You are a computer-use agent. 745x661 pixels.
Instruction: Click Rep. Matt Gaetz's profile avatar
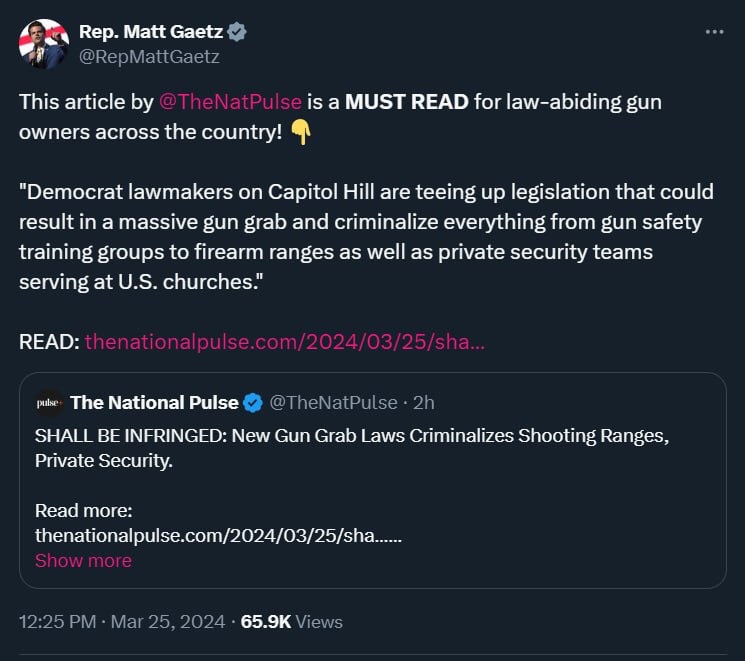(x=43, y=44)
